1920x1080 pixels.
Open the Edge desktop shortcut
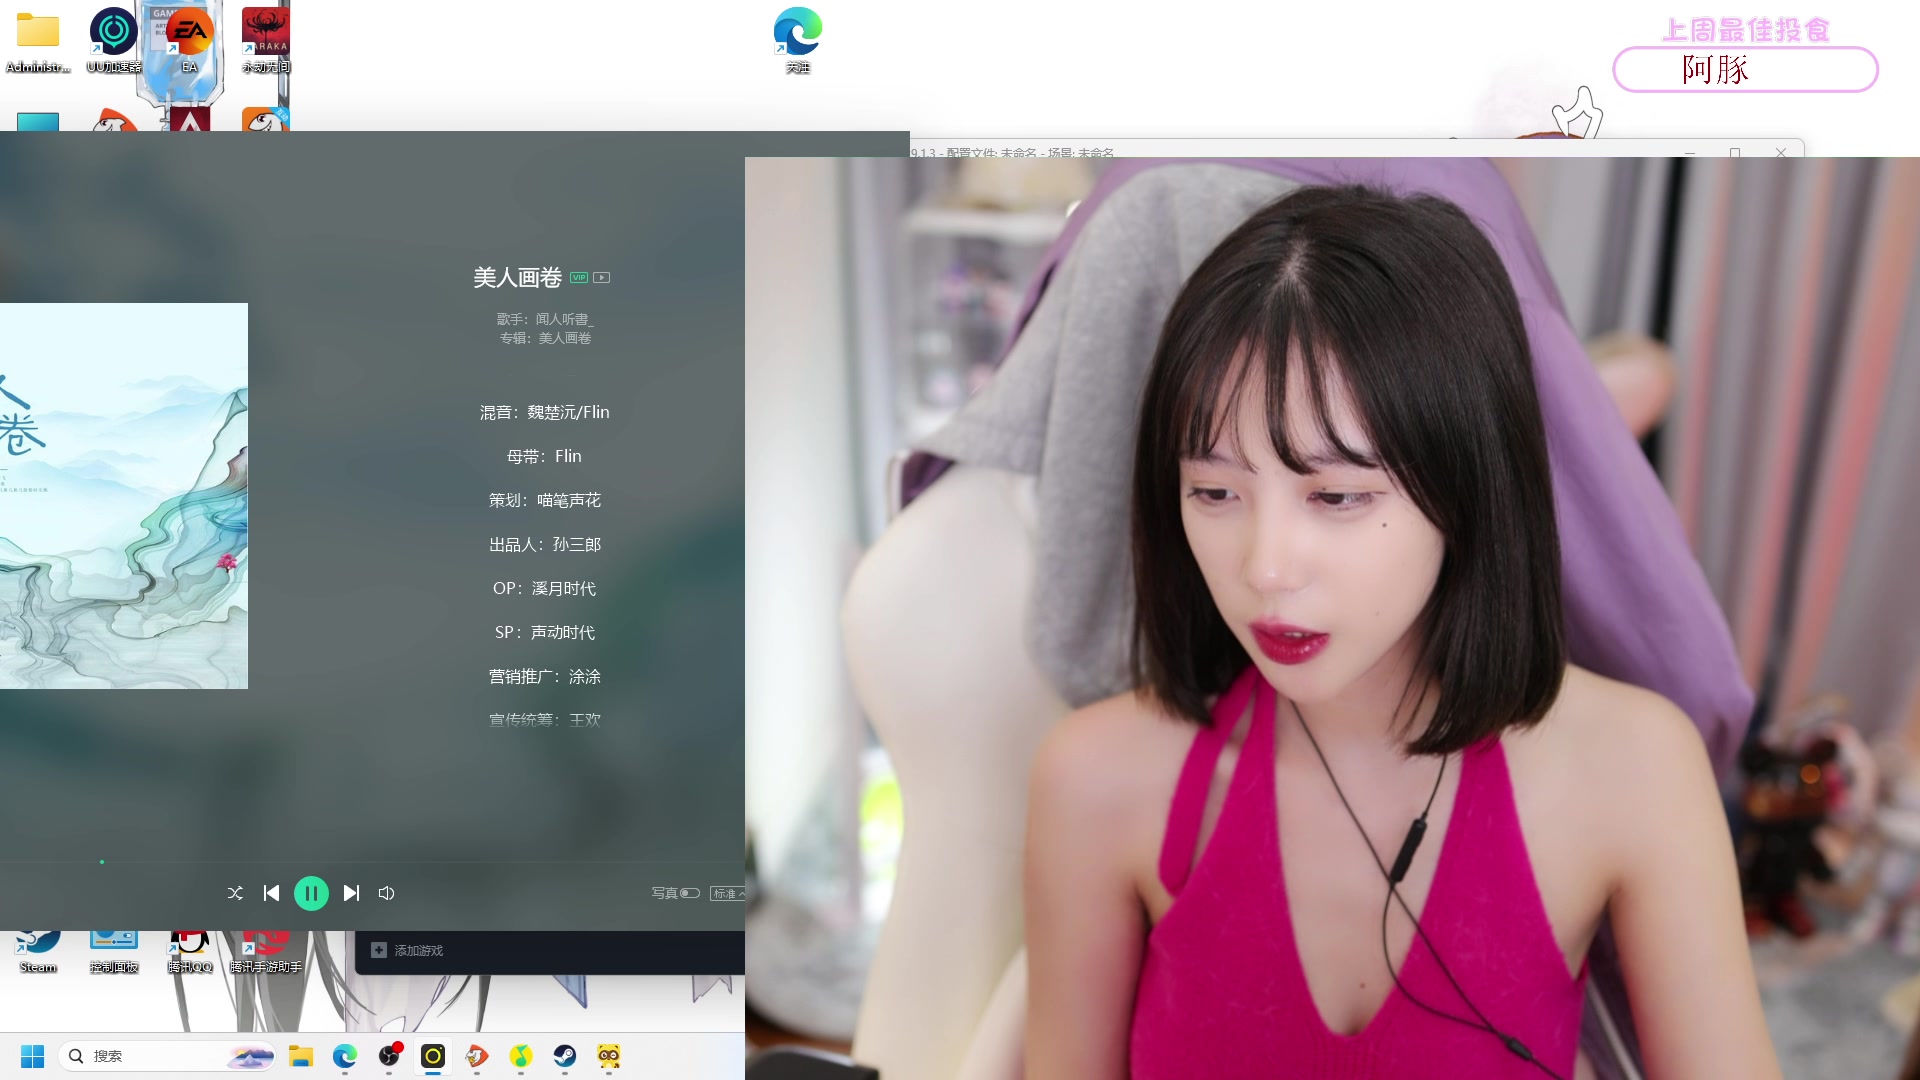[798, 40]
